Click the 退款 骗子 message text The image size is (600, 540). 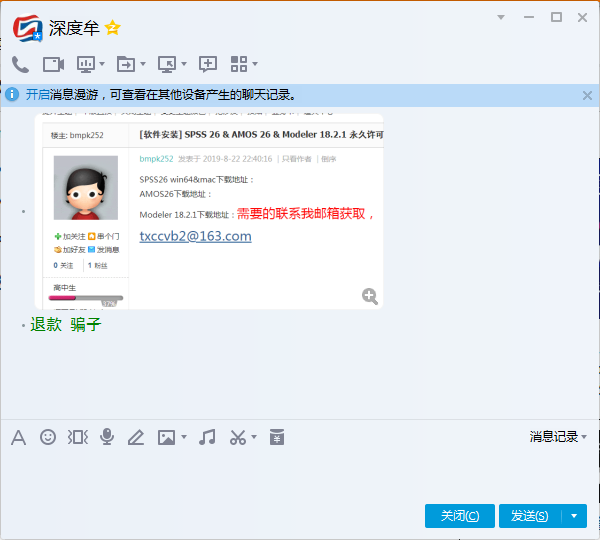(x=66, y=325)
